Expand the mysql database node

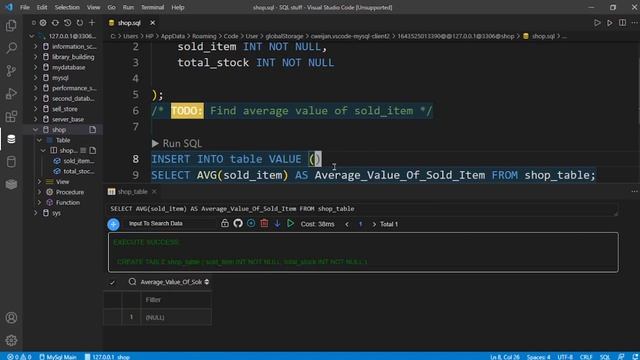pyautogui.click(x=36, y=78)
